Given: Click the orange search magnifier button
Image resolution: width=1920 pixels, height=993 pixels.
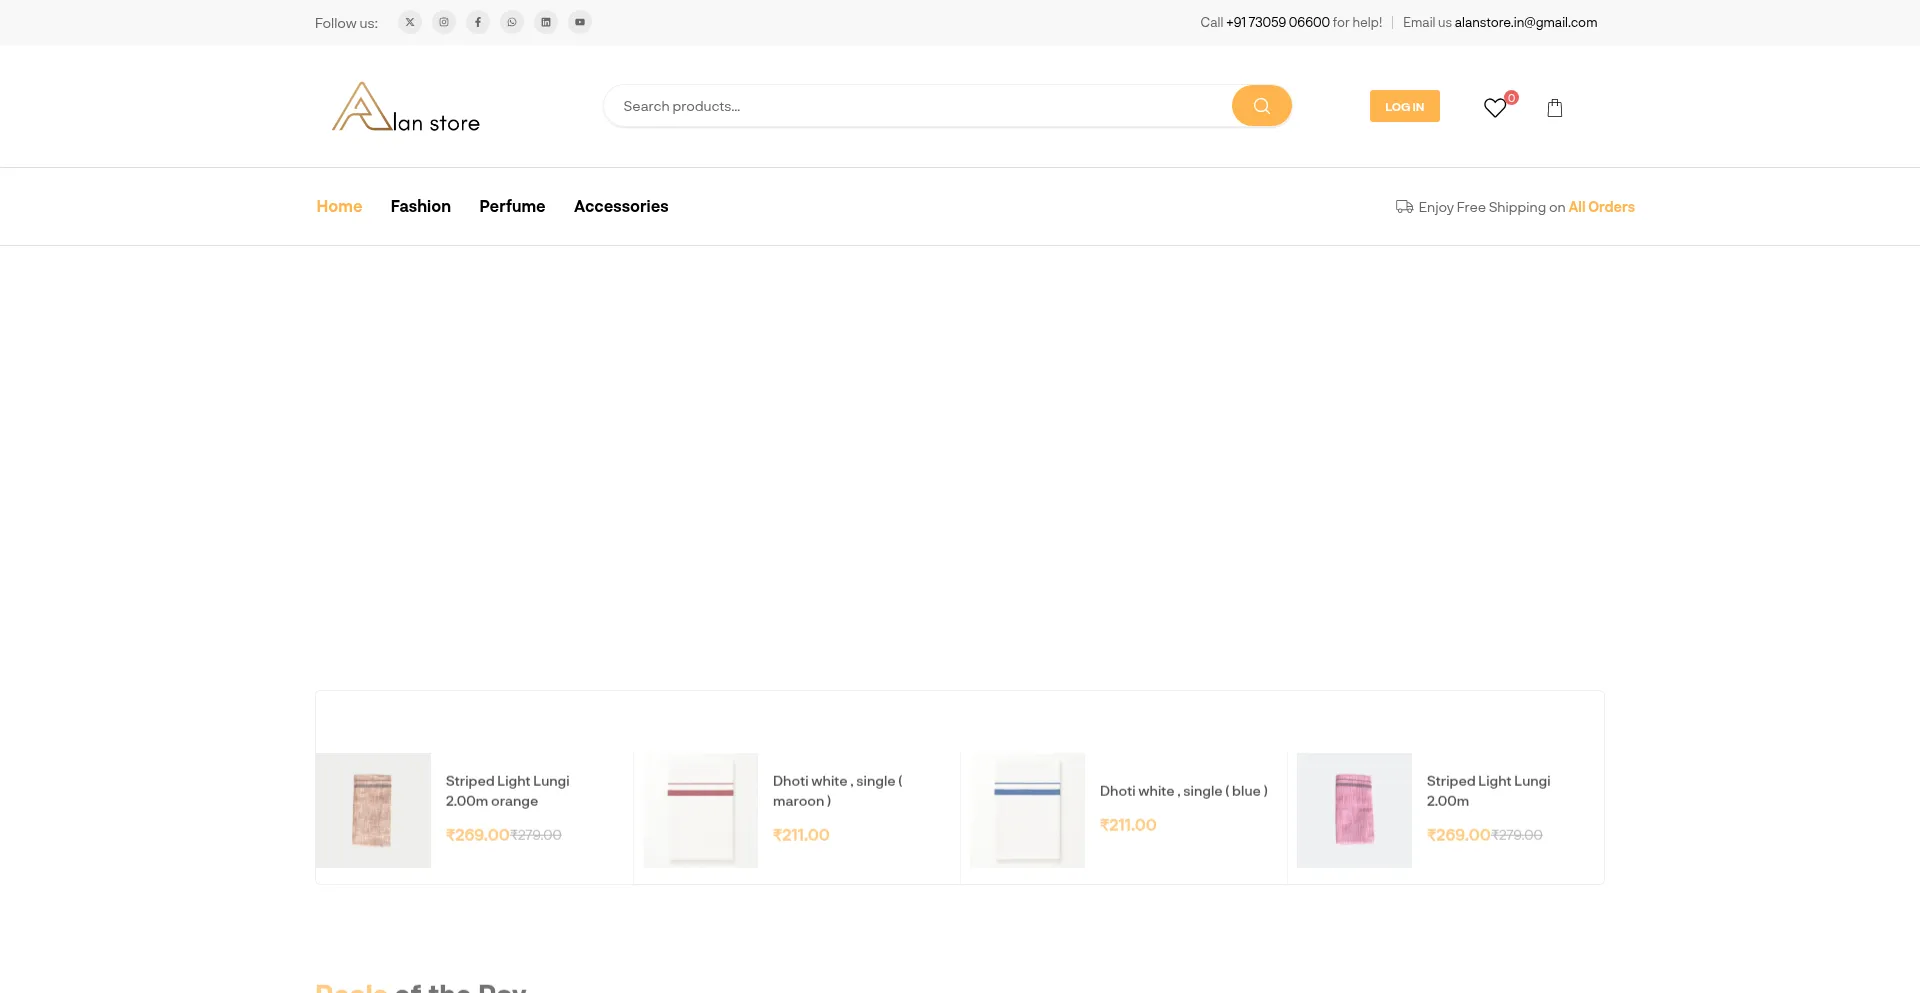Looking at the screenshot, I should [1261, 106].
